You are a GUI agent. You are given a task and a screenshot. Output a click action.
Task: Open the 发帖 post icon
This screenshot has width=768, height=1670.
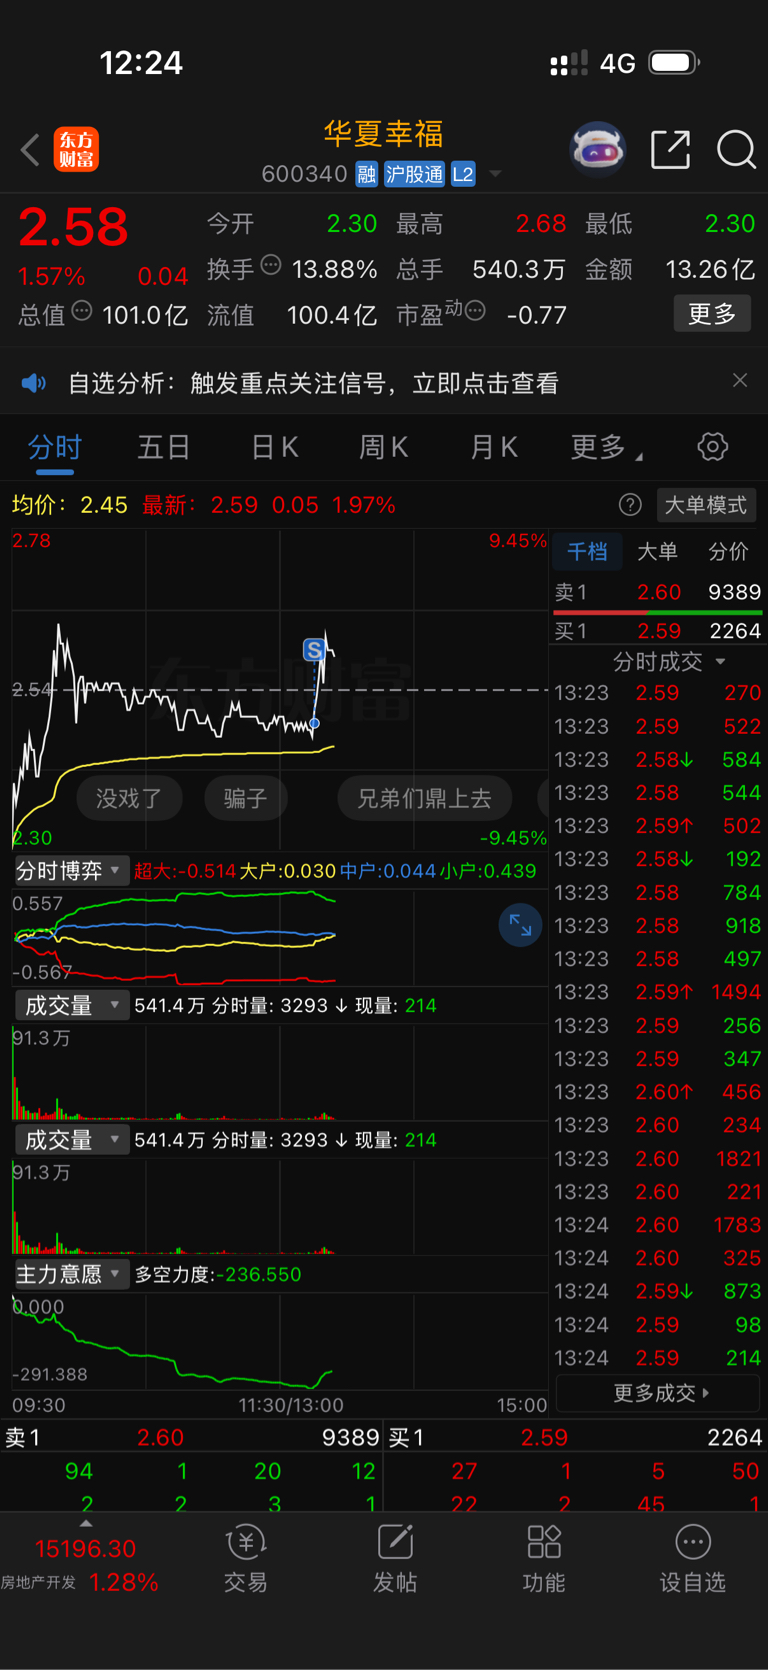click(x=395, y=1559)
